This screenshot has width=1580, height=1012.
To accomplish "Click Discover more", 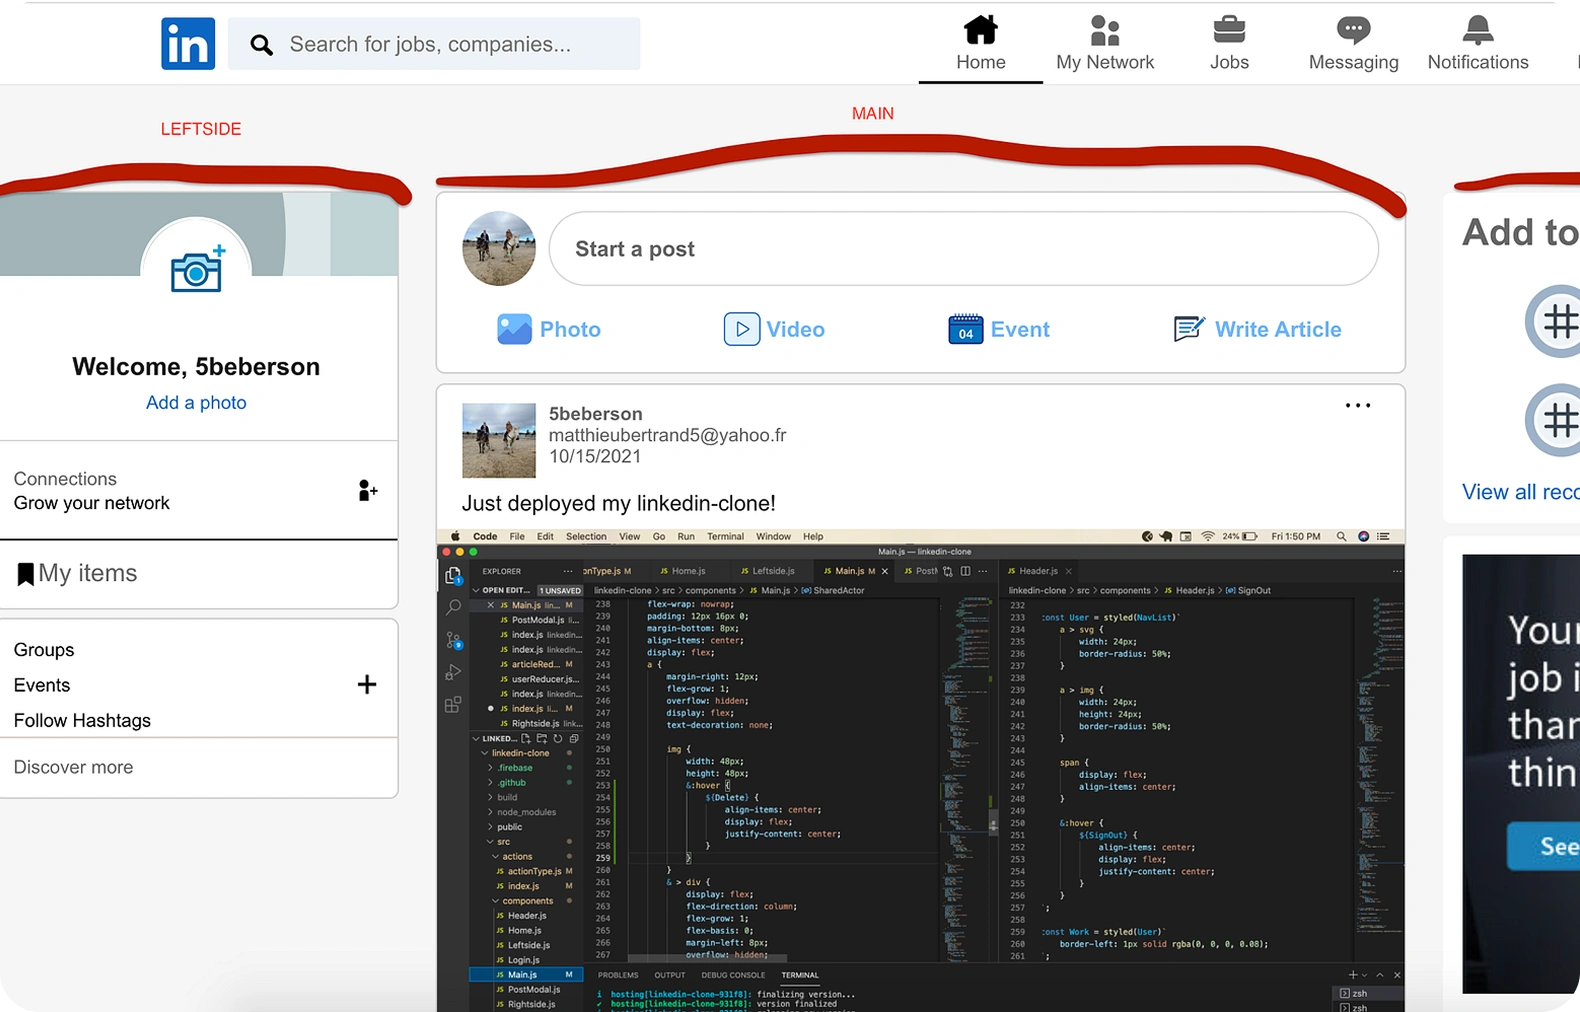I will tap(73, 767).
